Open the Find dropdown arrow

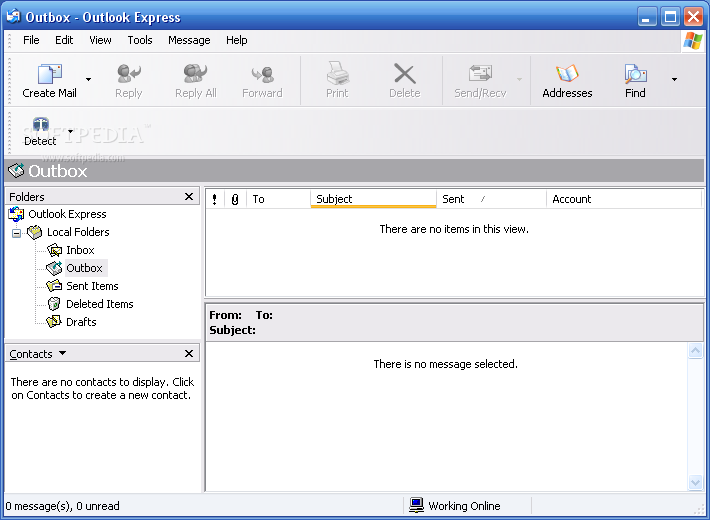pos(674,79)
